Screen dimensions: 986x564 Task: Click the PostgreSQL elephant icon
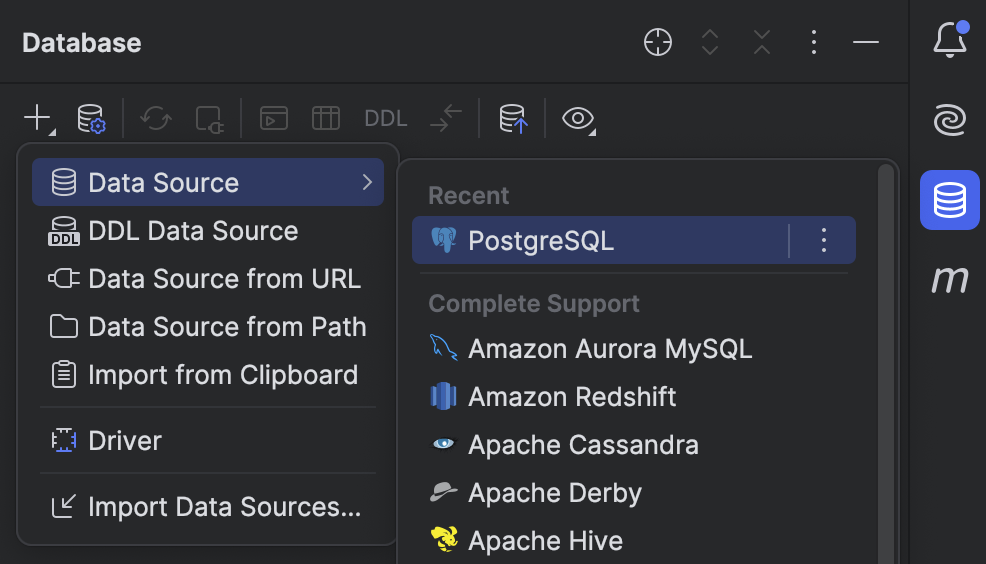click(443, 240)
